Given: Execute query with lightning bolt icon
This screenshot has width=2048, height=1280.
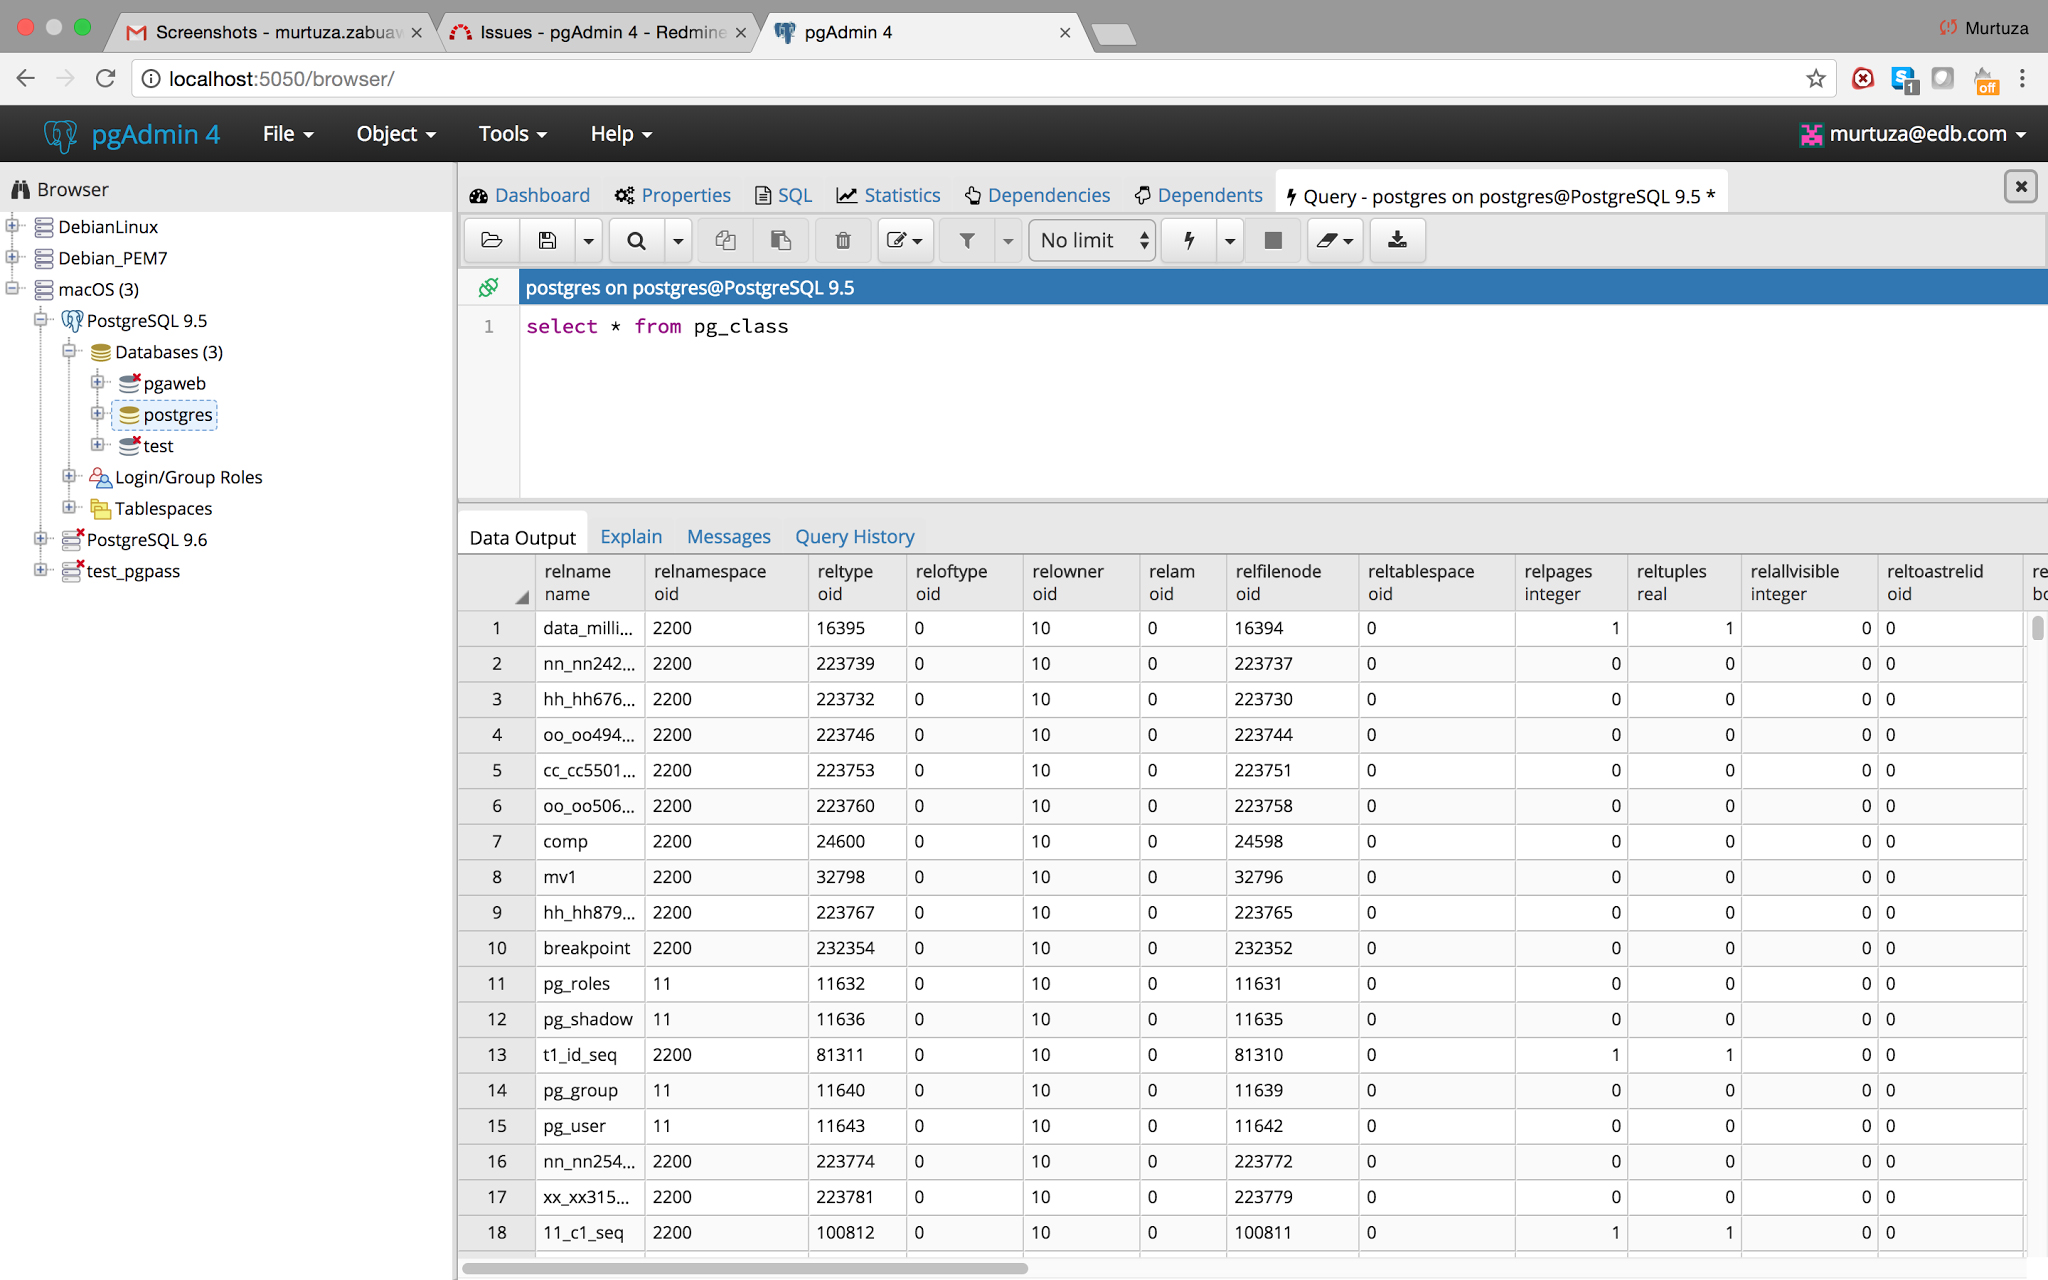Looking at the screenshot, I should [x=1189, y=240].
